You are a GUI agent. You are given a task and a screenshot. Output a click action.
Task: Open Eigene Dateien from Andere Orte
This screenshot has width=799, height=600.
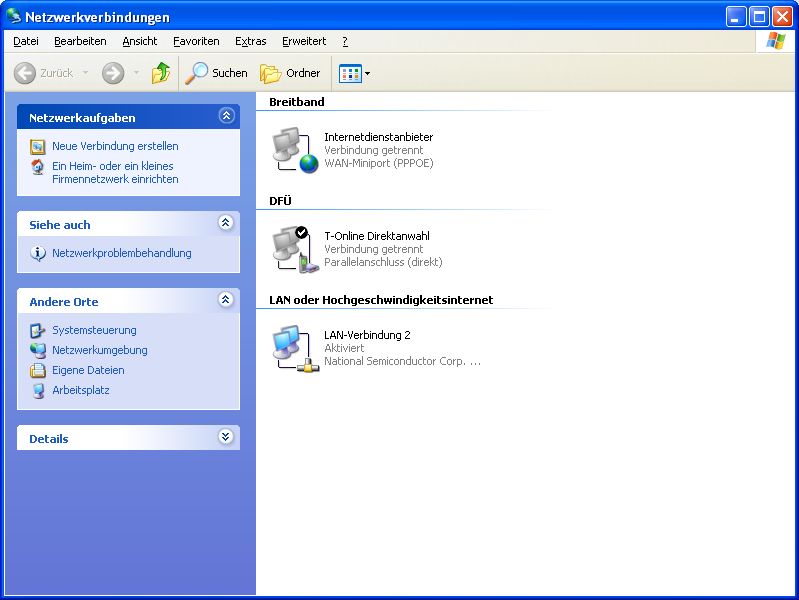[88, 370]
